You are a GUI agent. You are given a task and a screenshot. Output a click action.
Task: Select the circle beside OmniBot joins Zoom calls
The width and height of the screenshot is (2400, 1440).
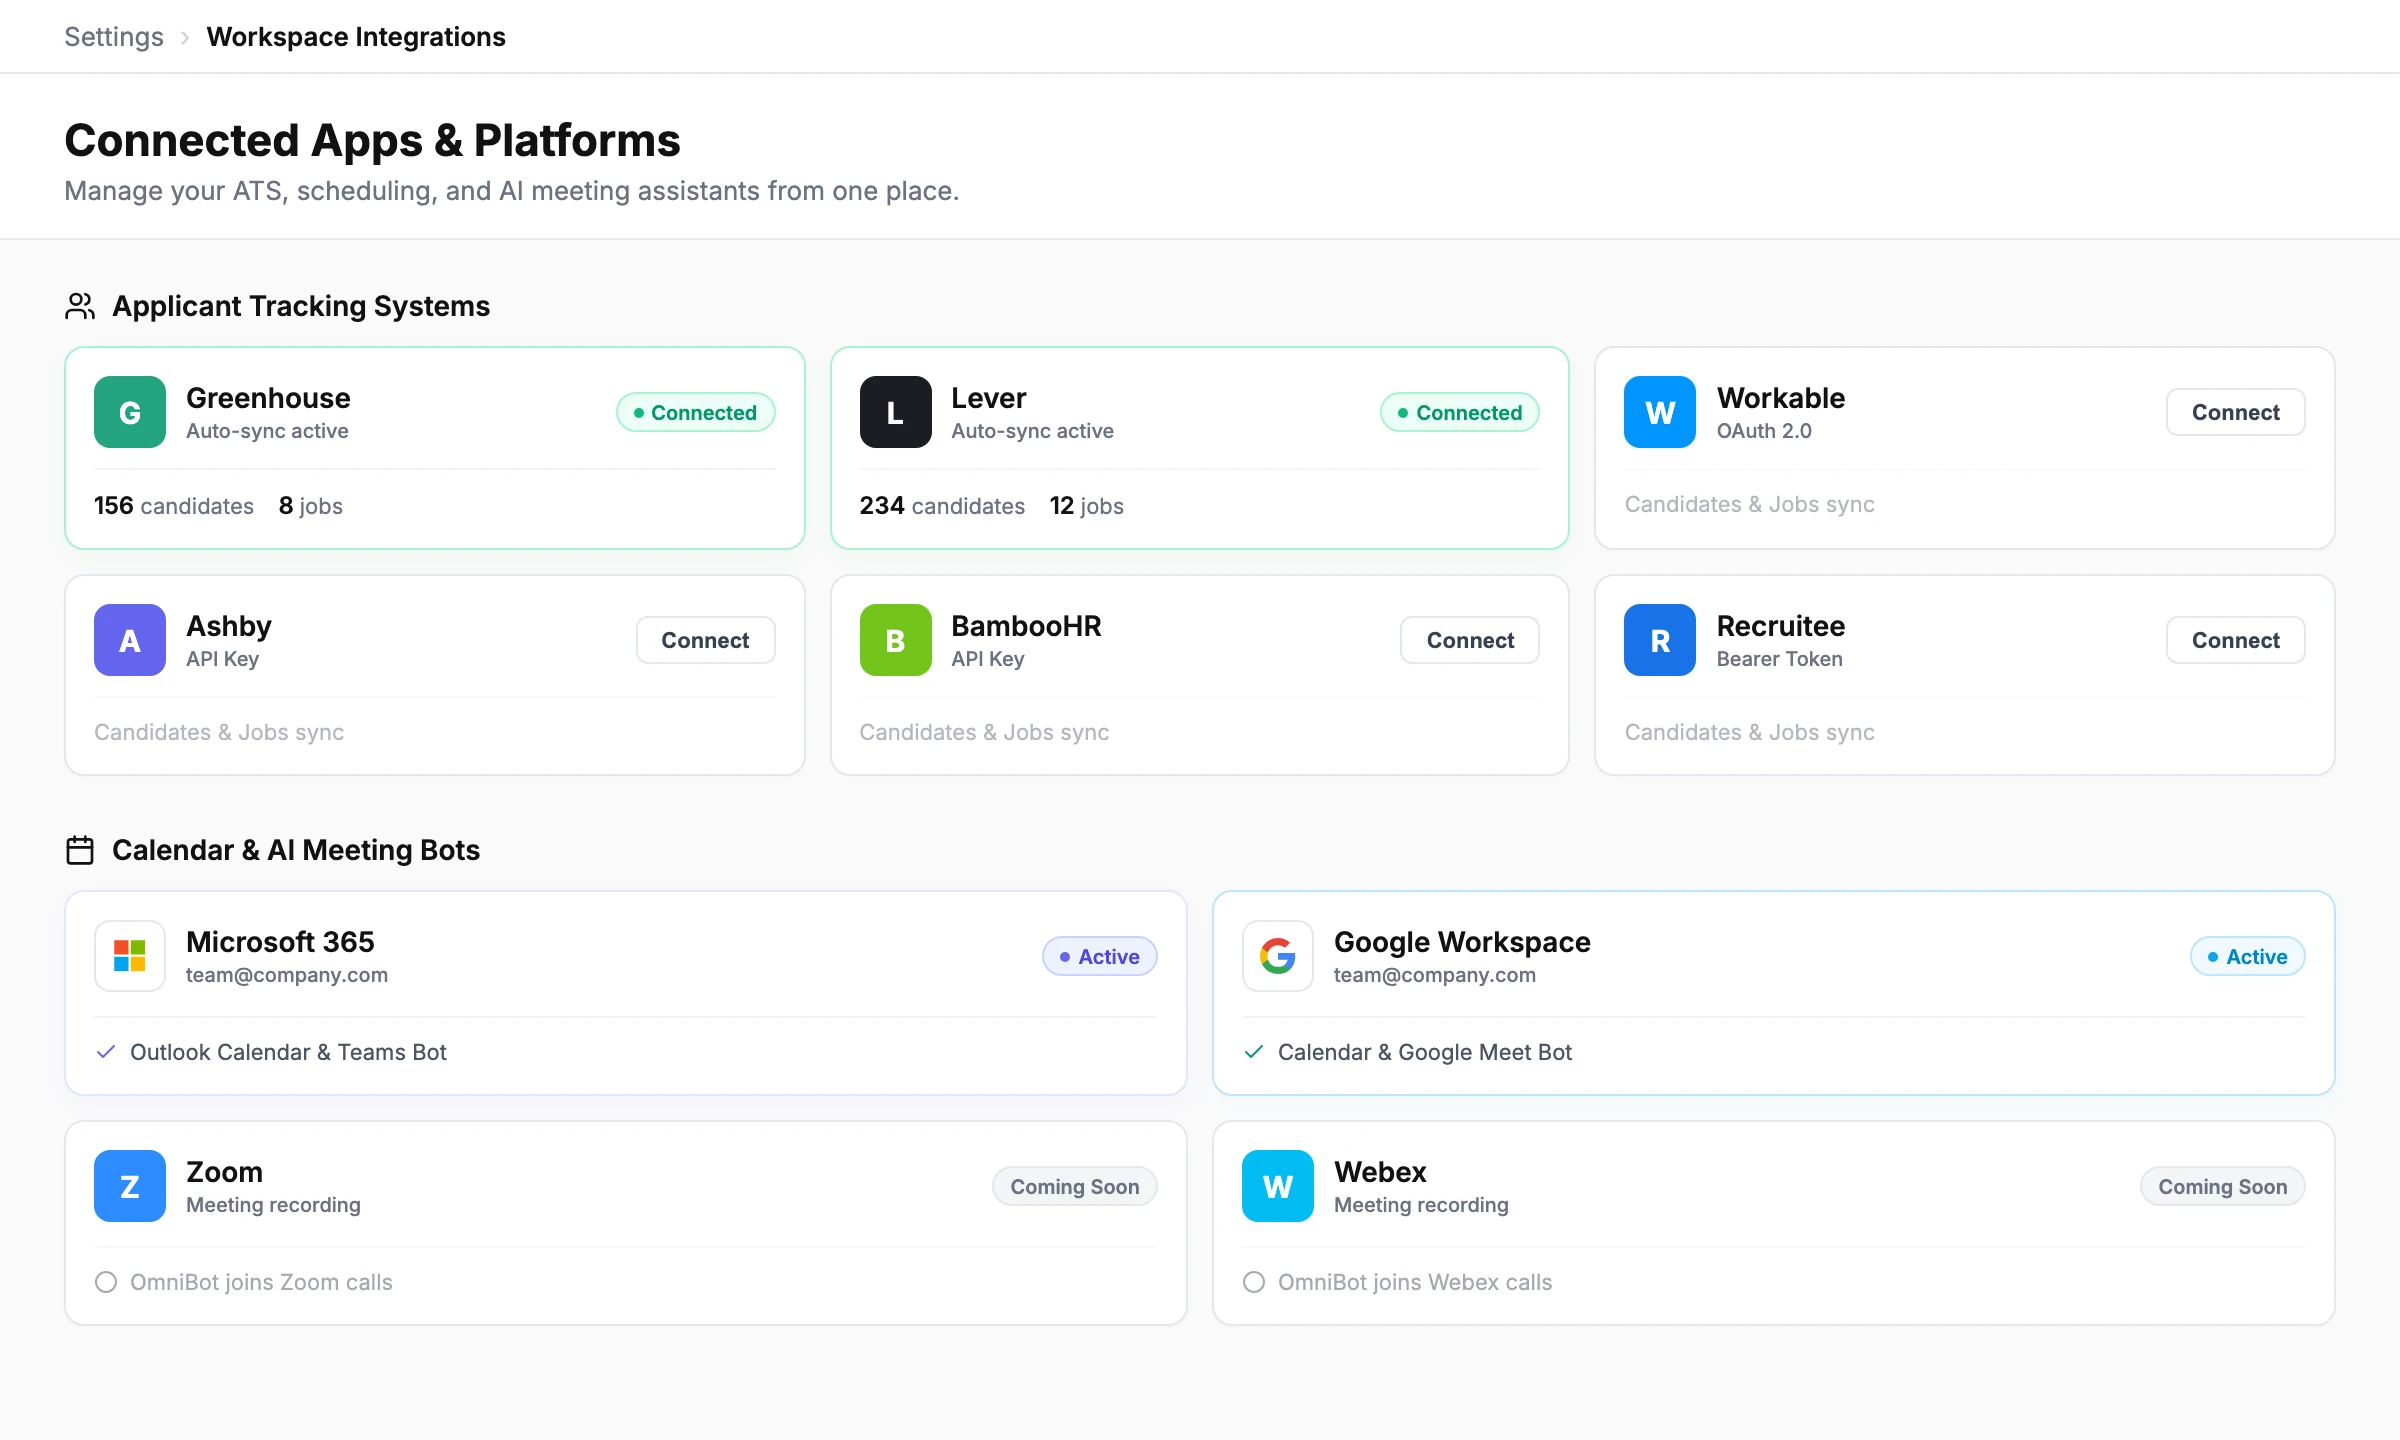click(x=106, y=1282)
